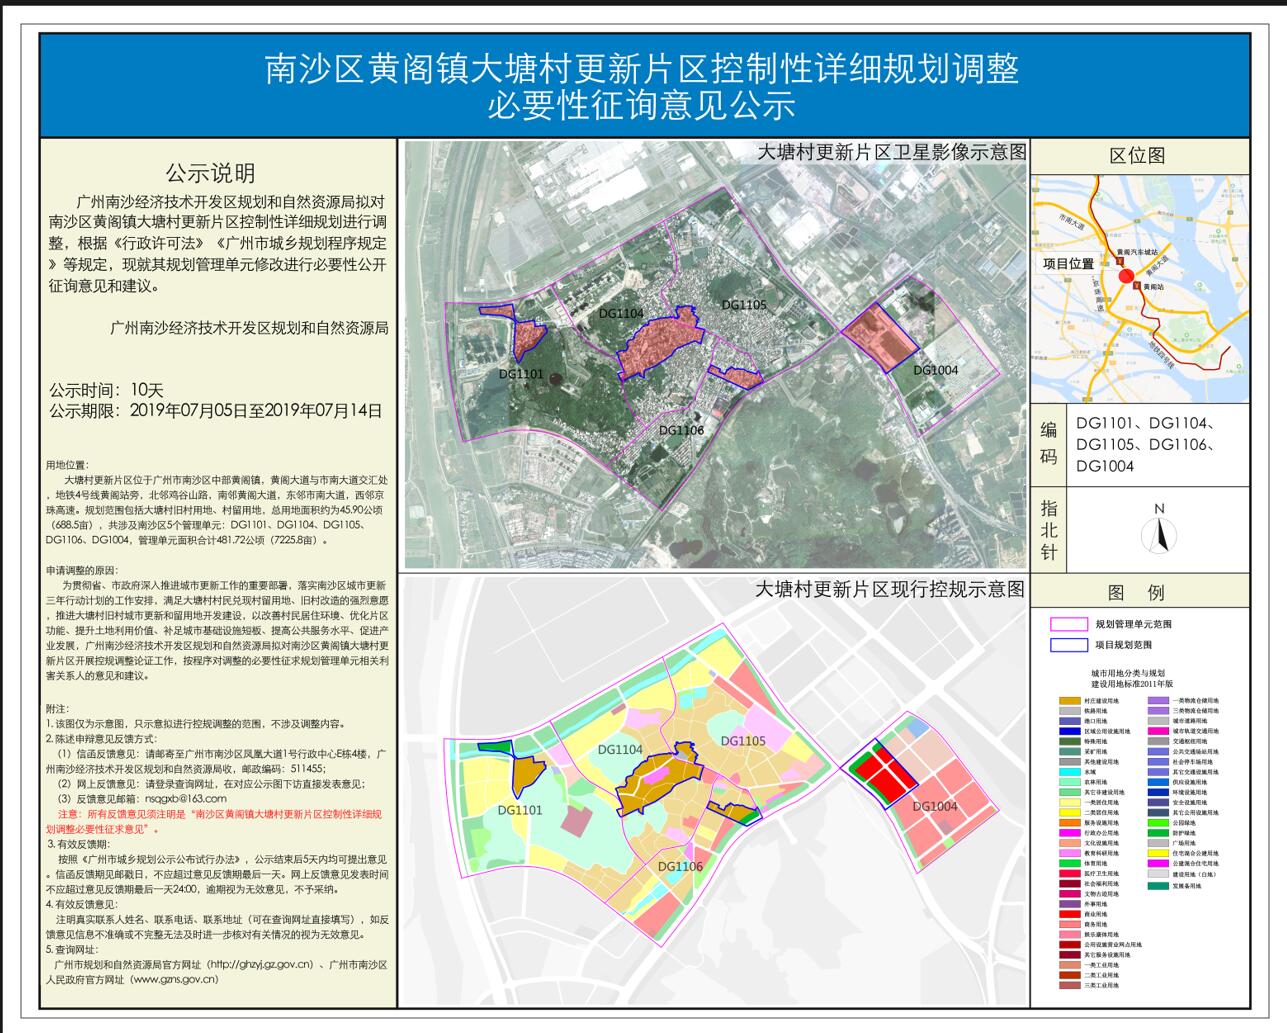Click the 防护绿地 legend swatch
The image size is (1287, 1033).
click(1158, 833)
